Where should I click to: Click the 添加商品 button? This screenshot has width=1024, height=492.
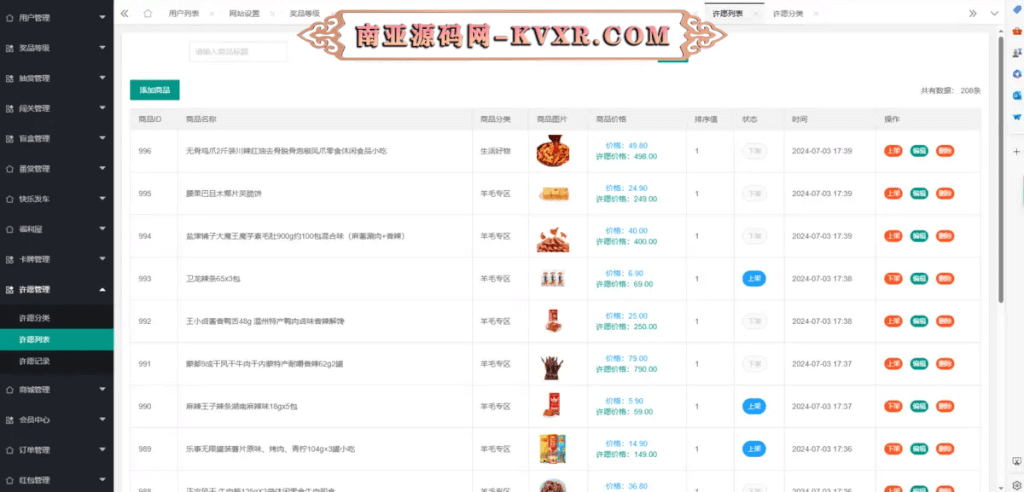click(x=154, y=90)
